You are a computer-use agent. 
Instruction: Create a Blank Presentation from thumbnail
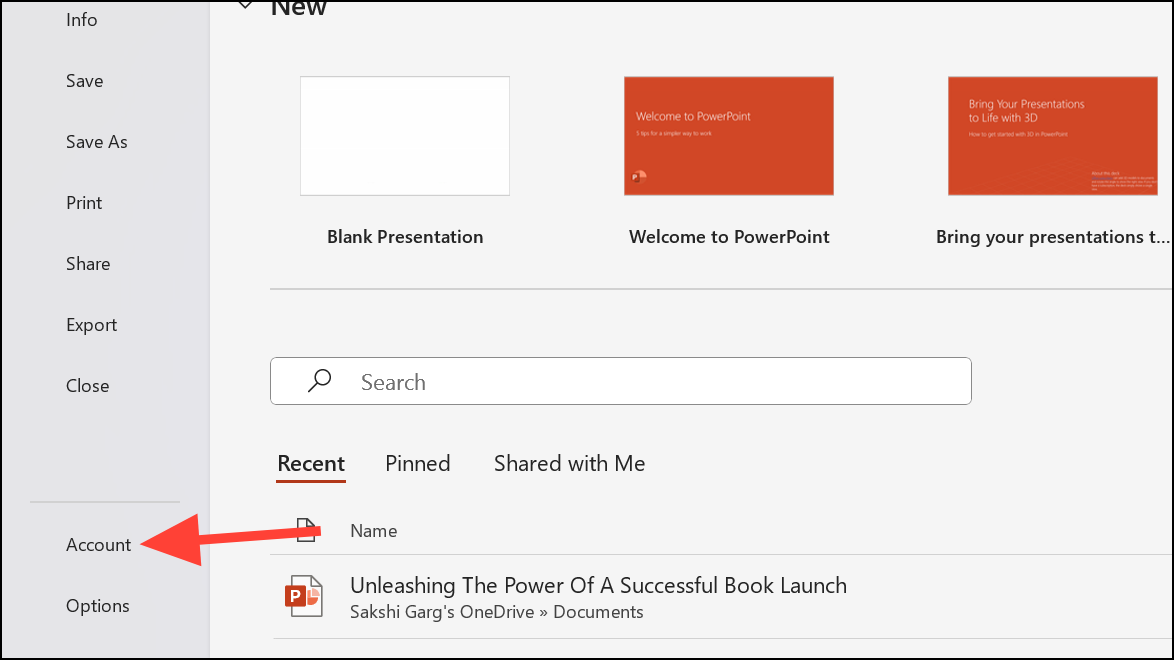(x=405, y=136)
